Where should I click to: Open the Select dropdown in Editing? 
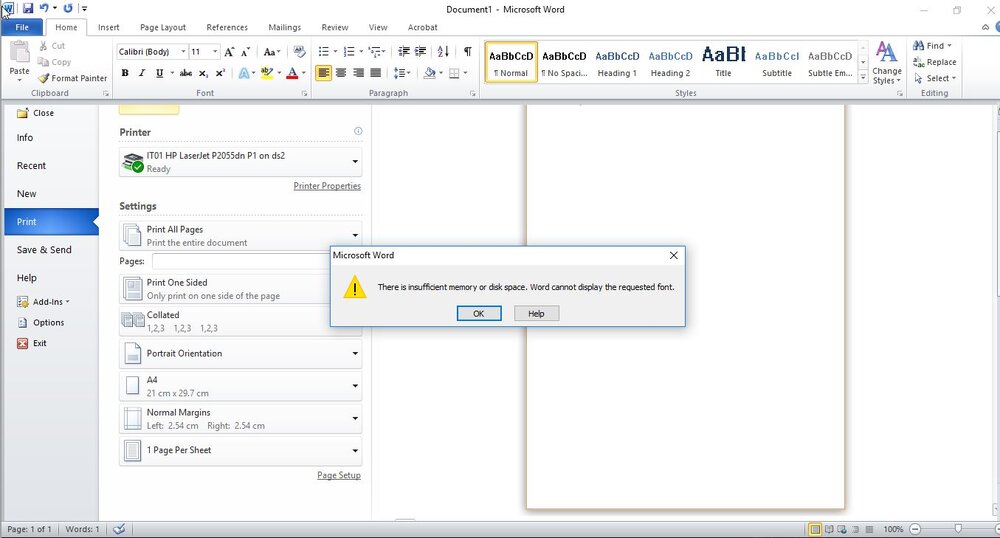[x=935, y=78]
